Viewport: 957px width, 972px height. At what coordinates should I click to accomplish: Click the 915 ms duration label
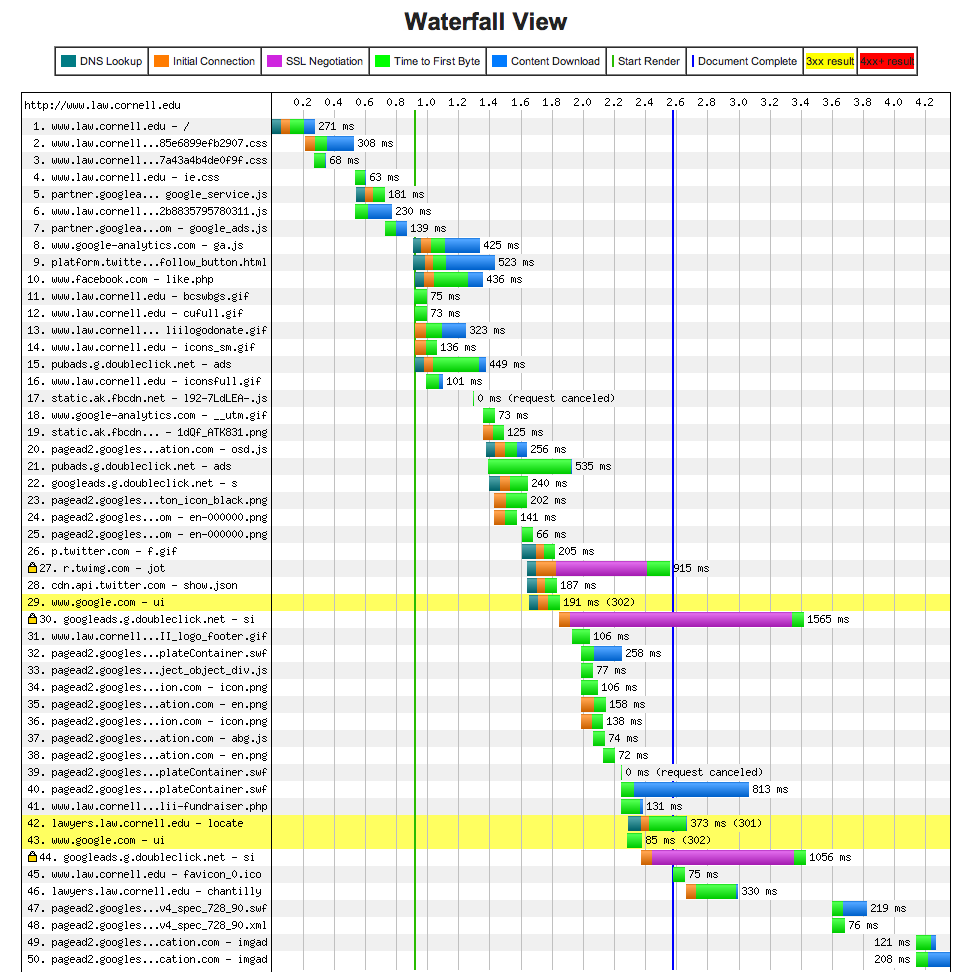(691, 568)
